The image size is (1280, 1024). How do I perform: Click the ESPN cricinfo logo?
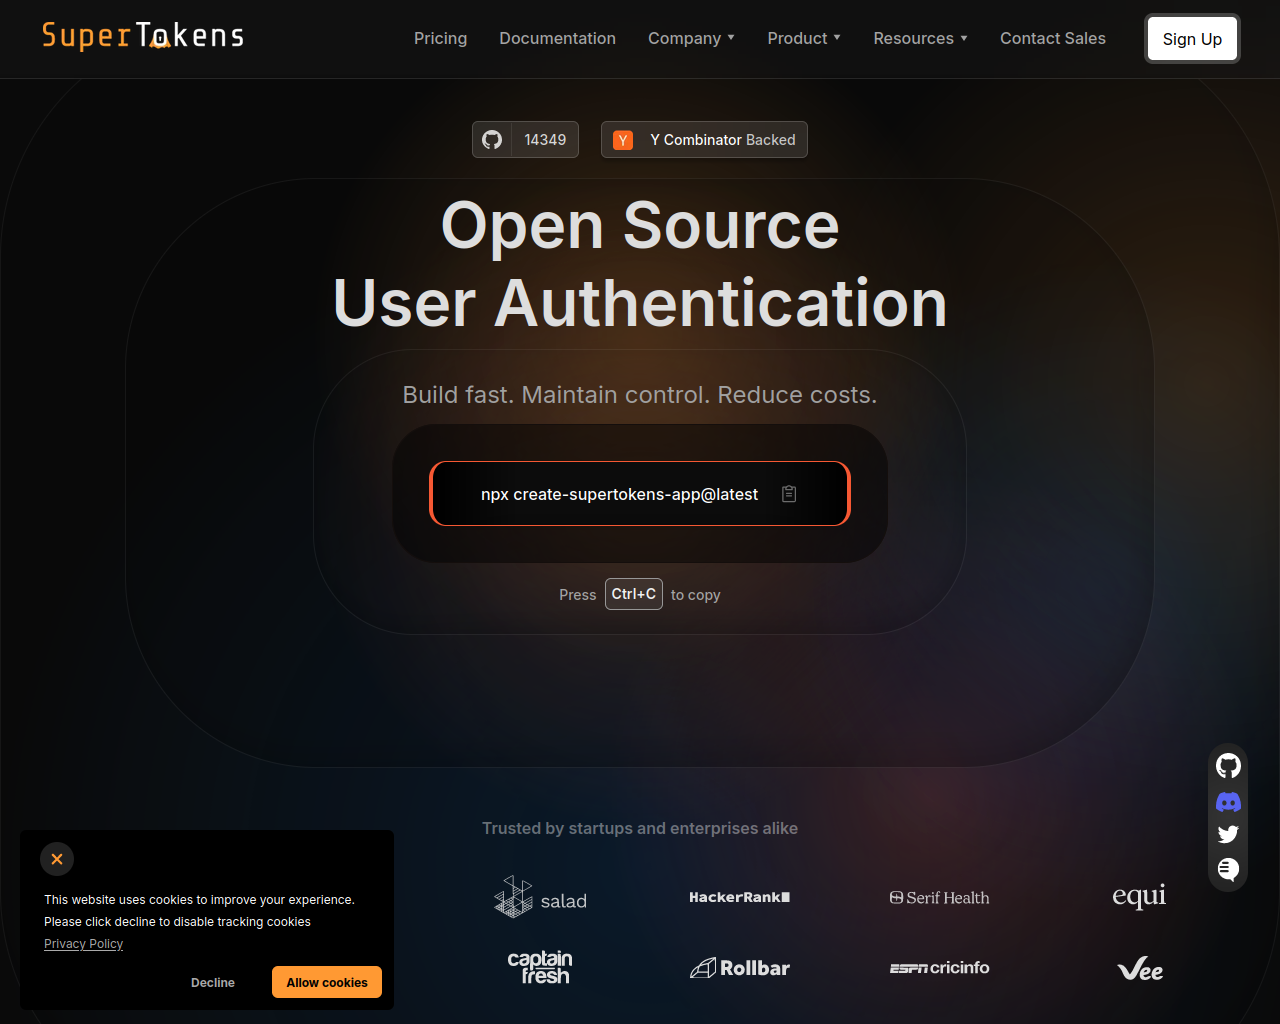tap(939, 968)
